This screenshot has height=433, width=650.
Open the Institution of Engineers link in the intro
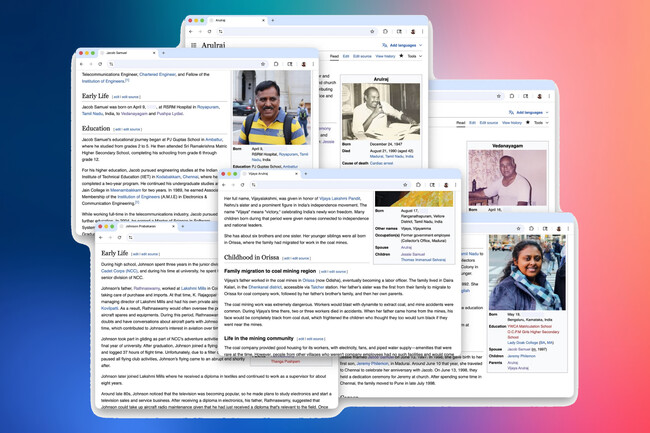[103, 81]
